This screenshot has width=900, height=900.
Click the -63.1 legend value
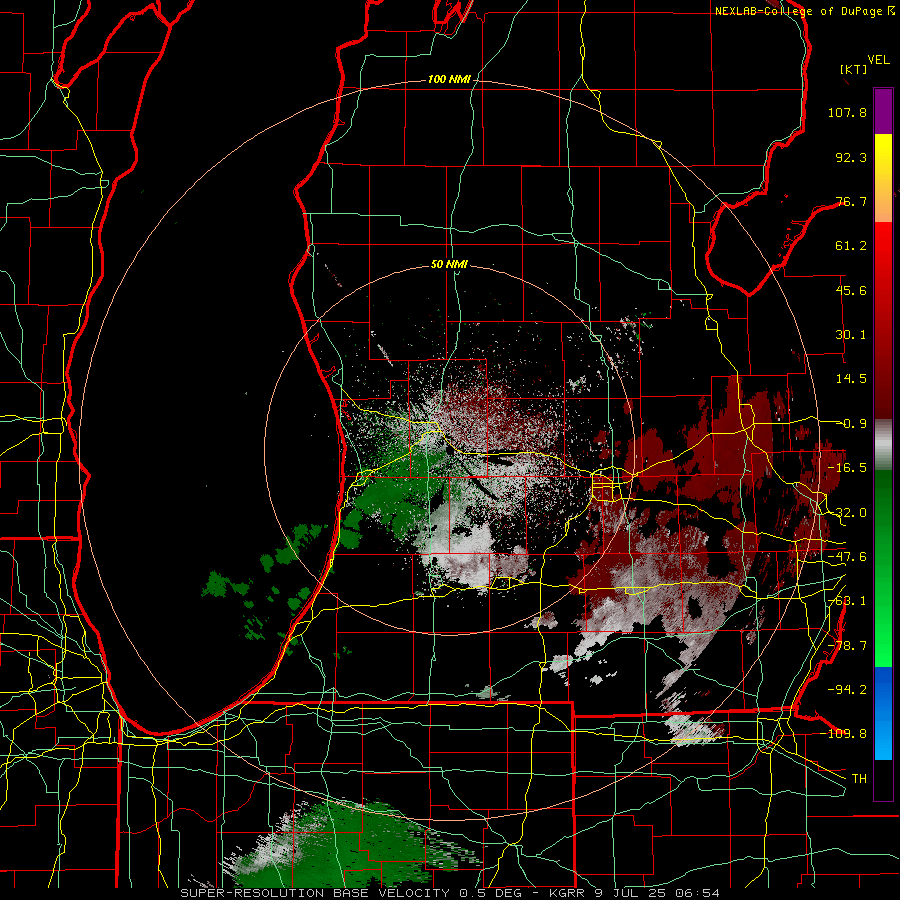click(847, 601)
